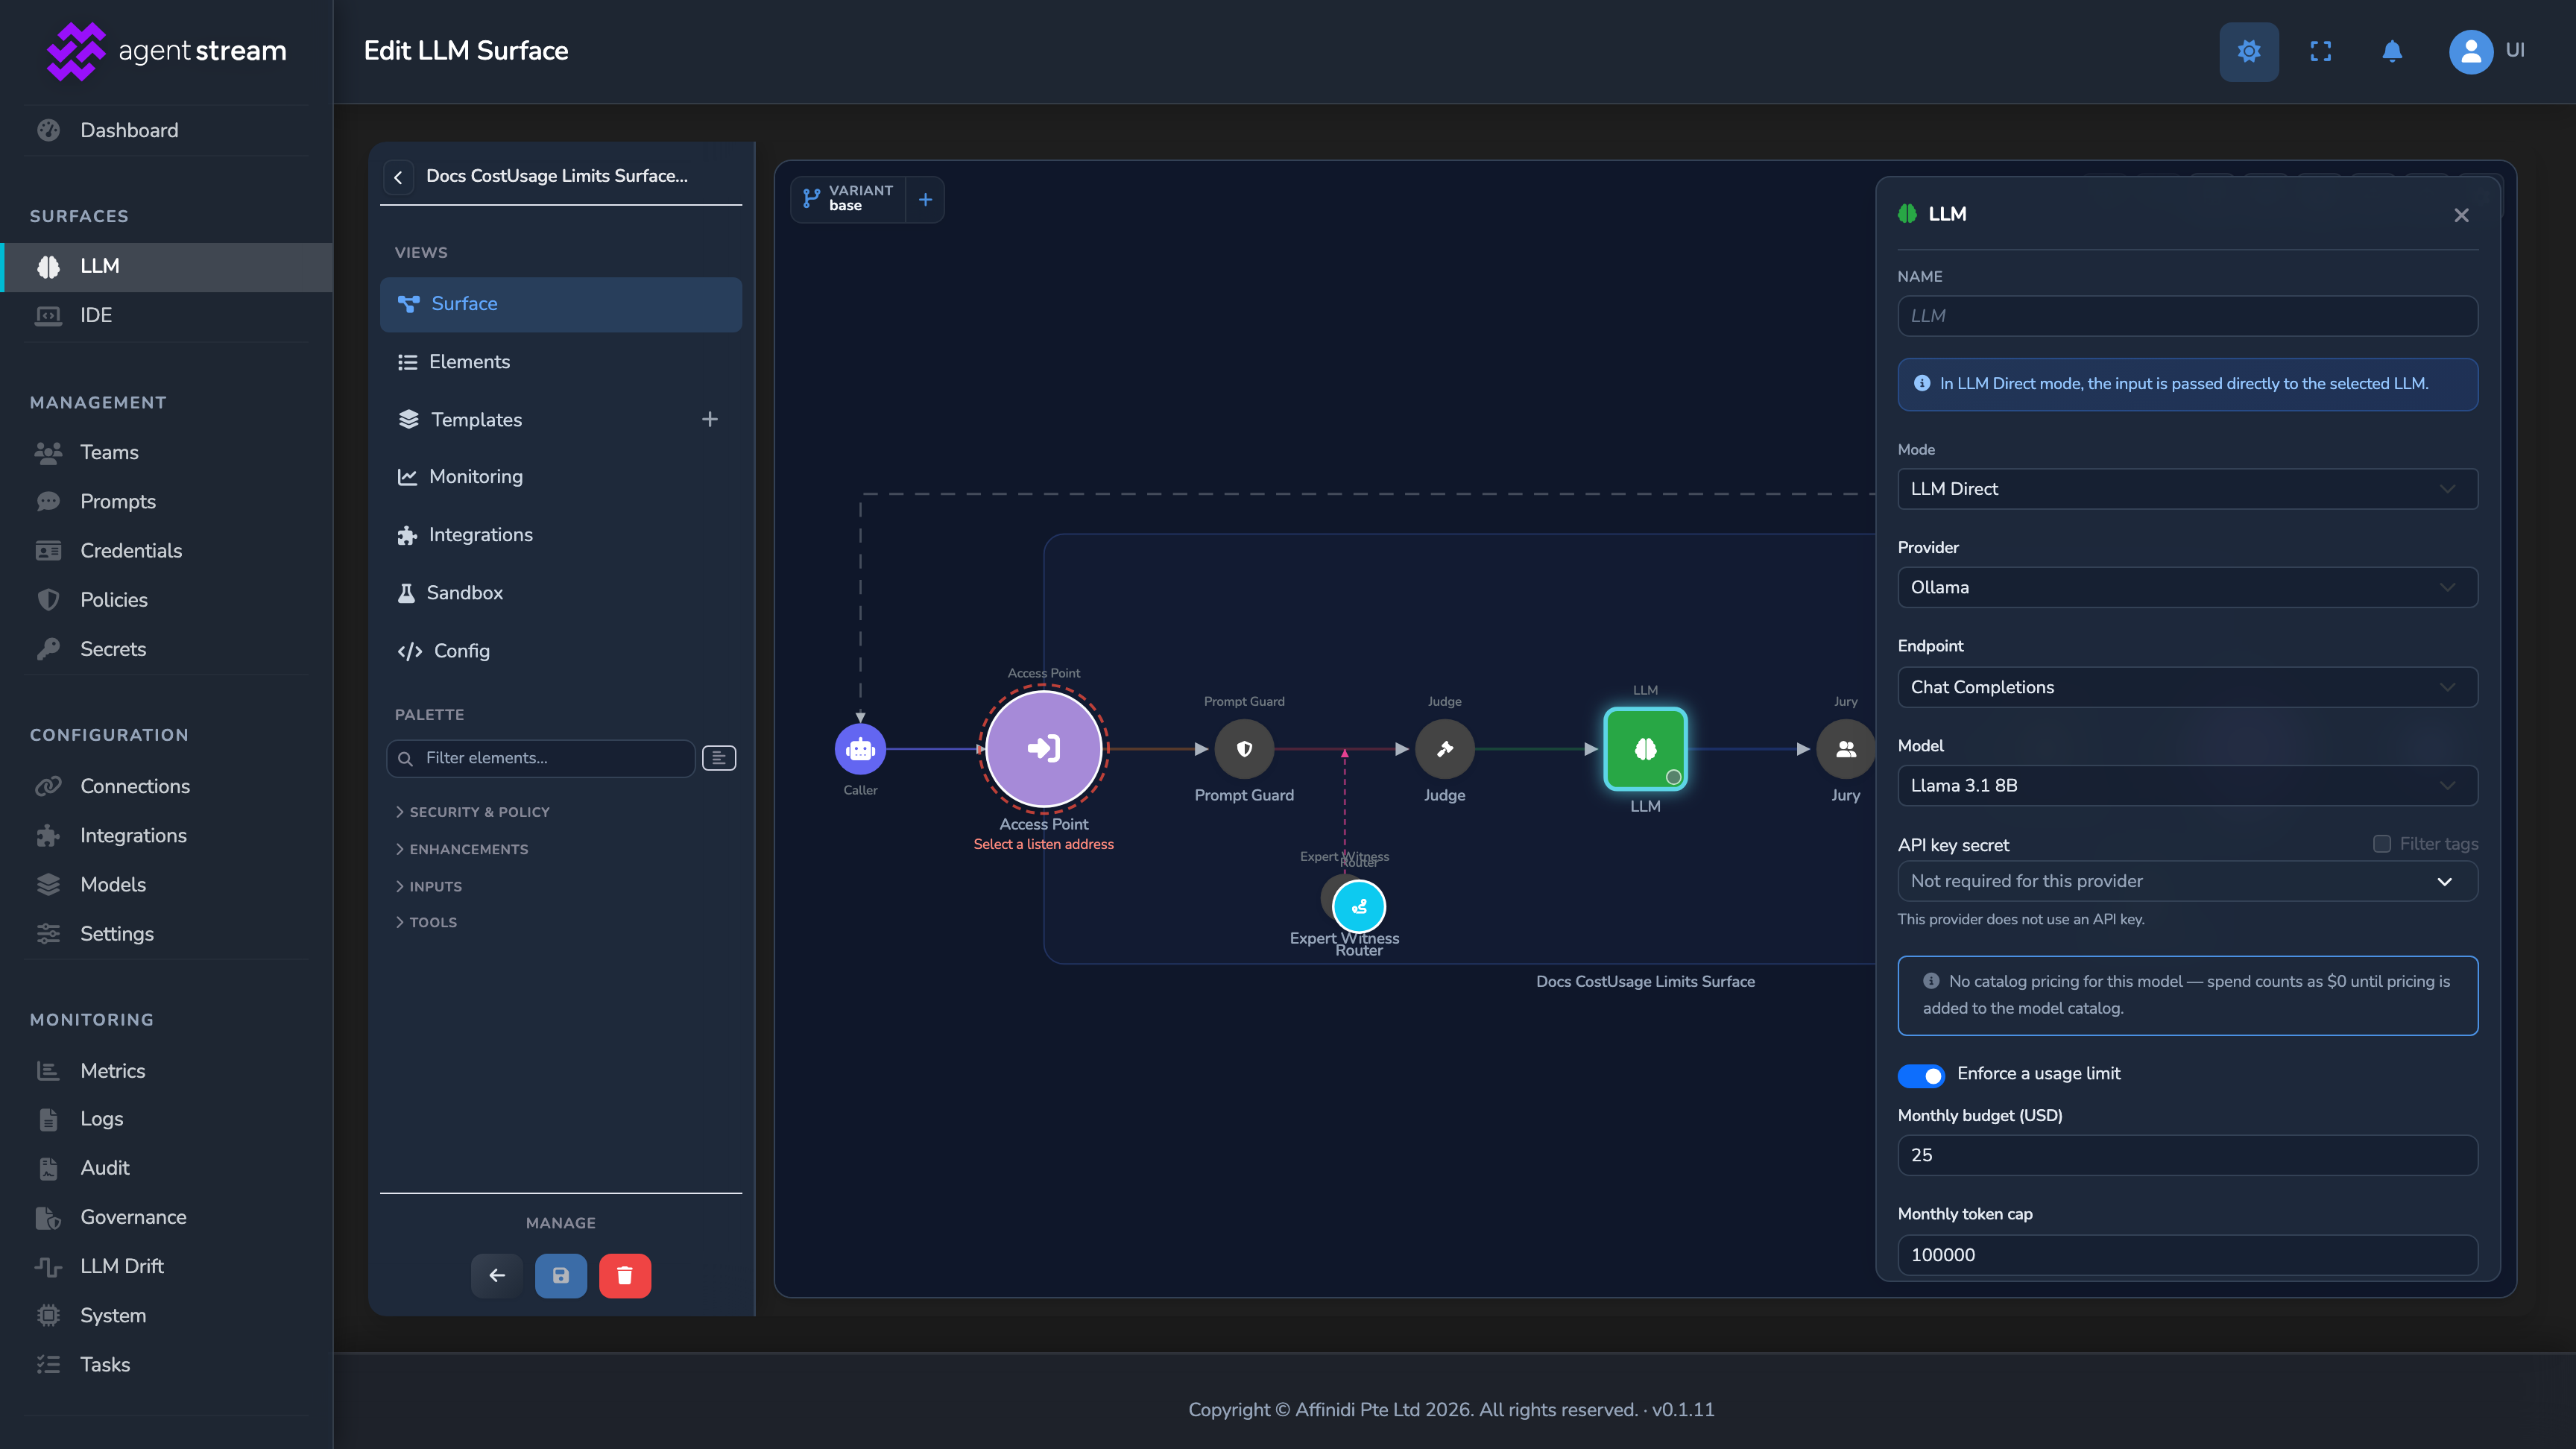Click the Monthly budget (USD) field

pos(2187,1155)
